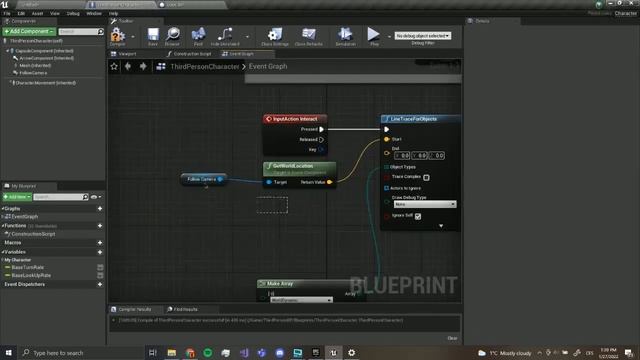Open the debug object filter dropdown
Image resolution: width=640 pixels, height=360 pixels.
[422, 36]
